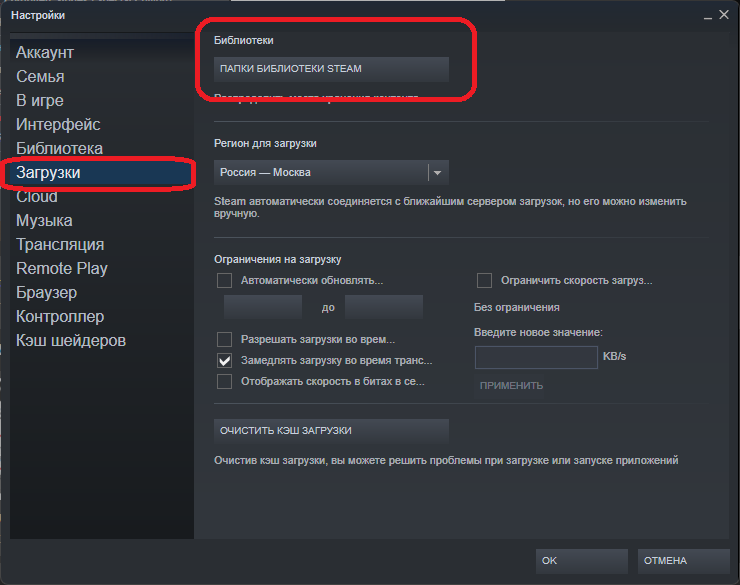This screenshot has width=740, height=585.
Task: Click the arrow of the region combo box
Action: click(437, 172)
